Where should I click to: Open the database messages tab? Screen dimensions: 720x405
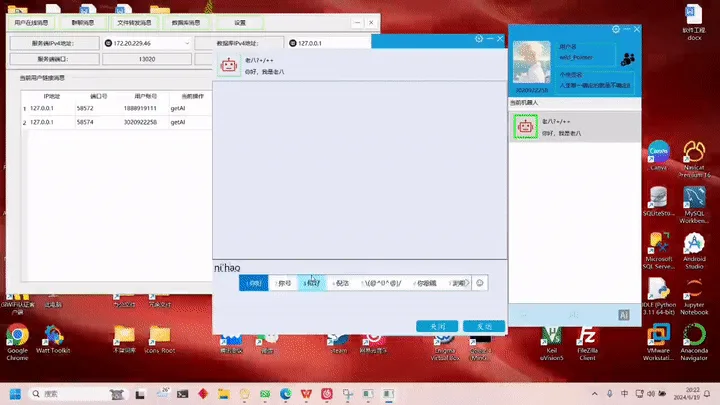[x=186, y=22]
